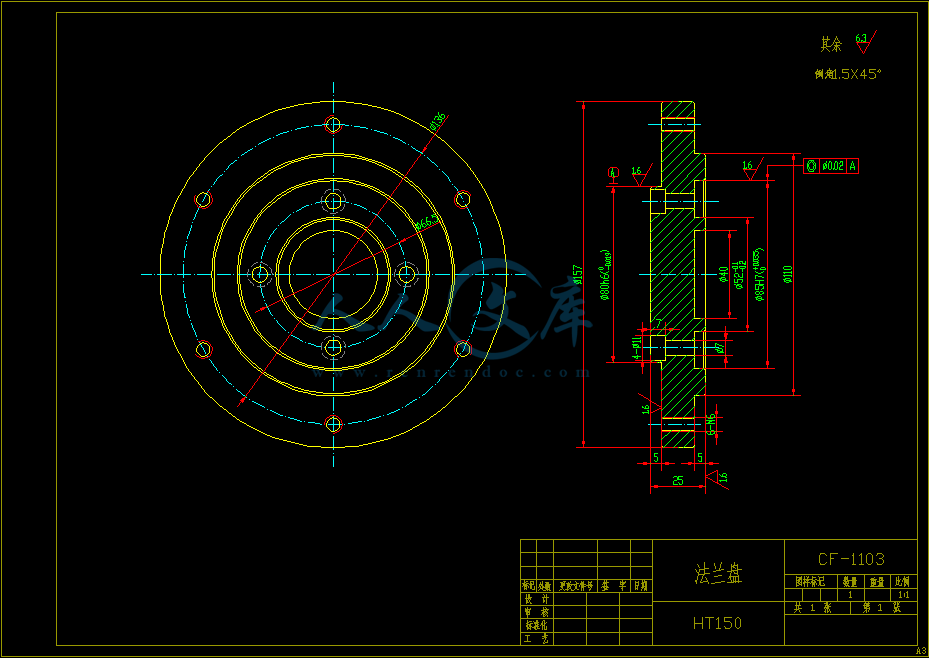Click the φ0.02 A geometric tolerance frame

click(831, 166)
